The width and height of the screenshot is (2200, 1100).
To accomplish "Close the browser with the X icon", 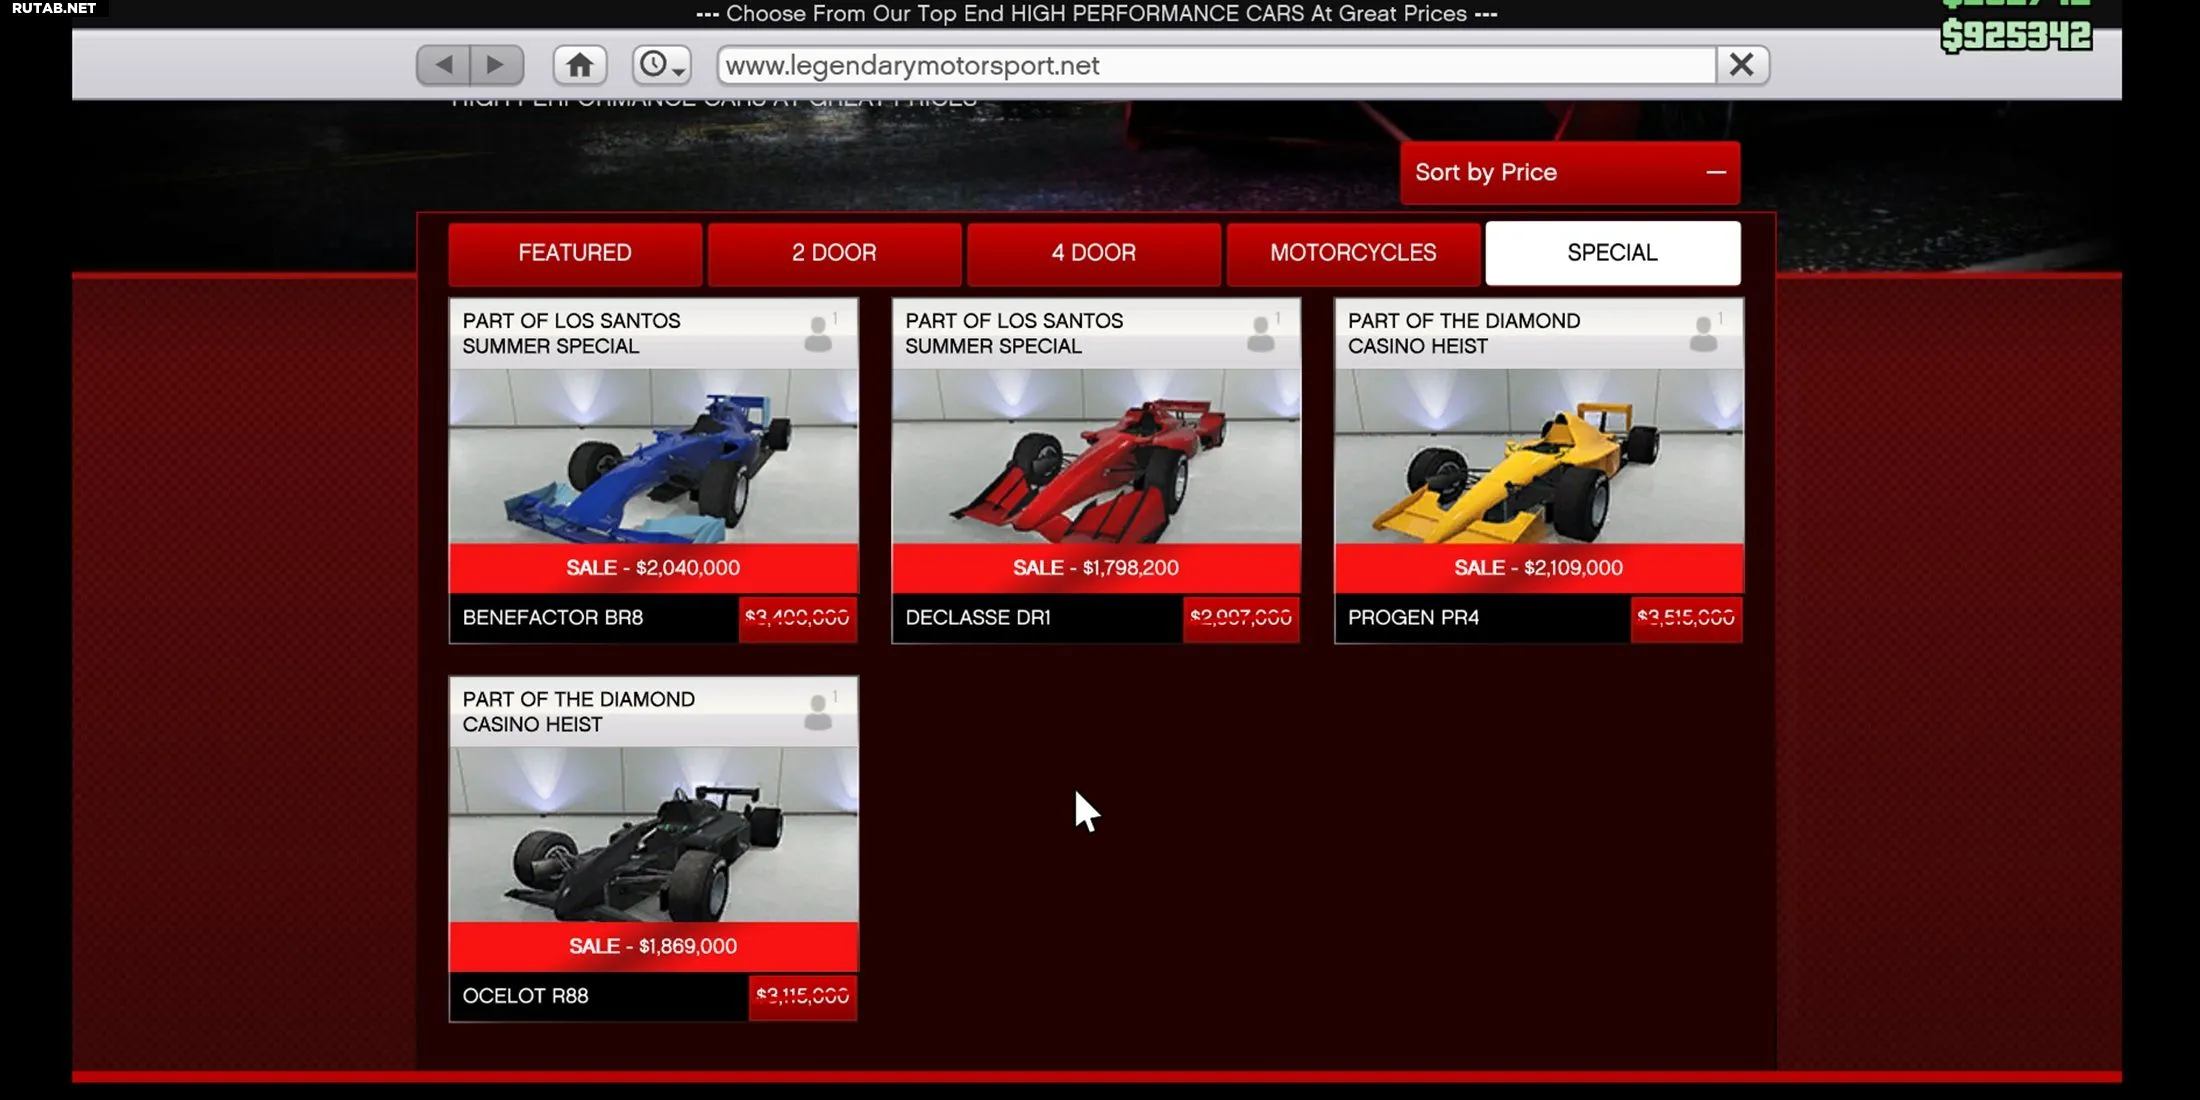I will (x=1742, y=65).
